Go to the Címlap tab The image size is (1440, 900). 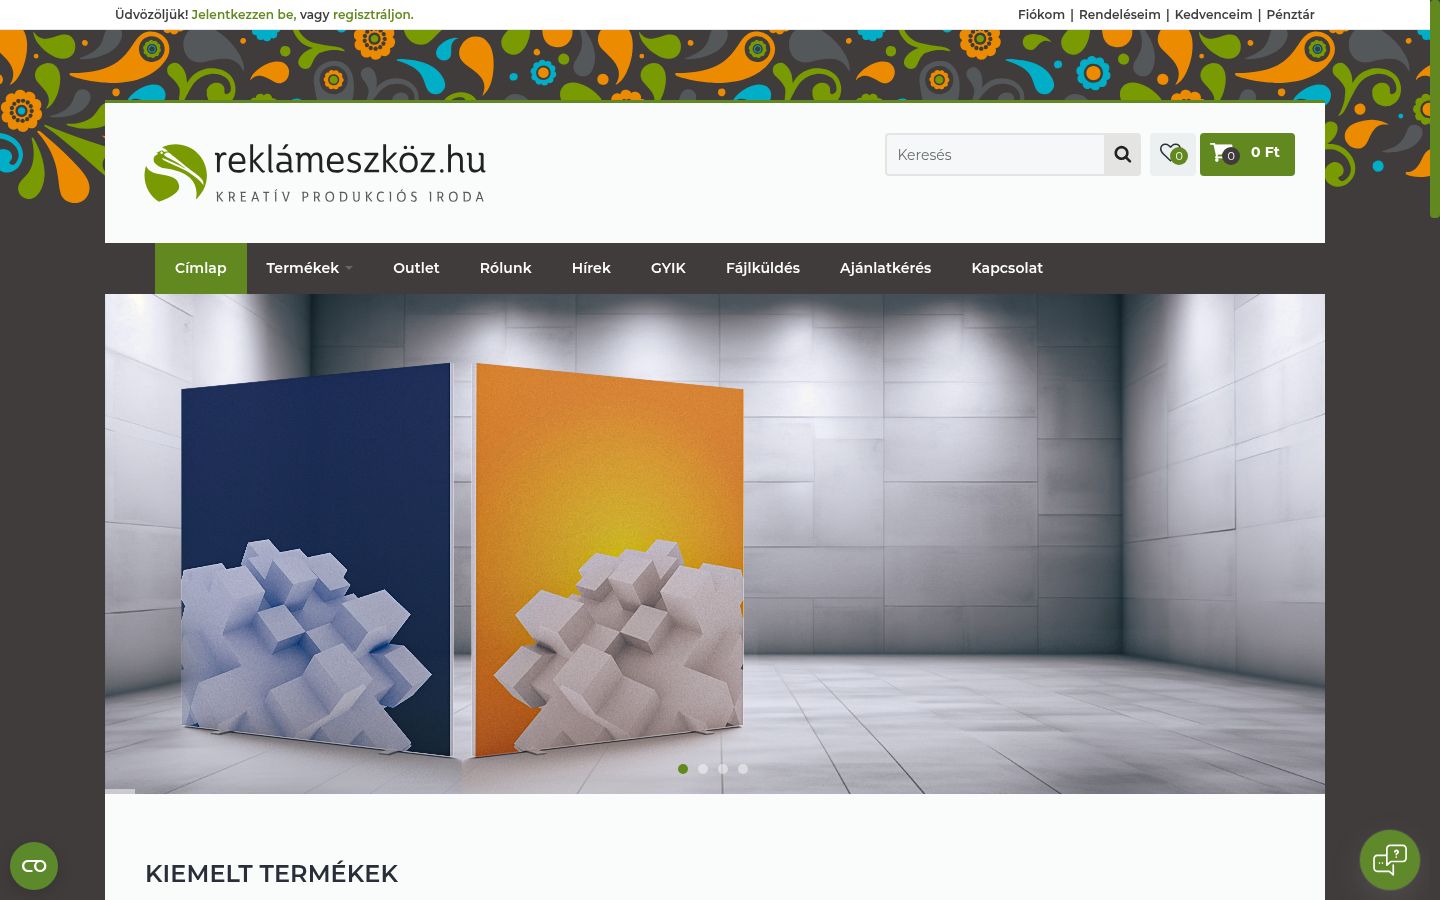tap(201, 268)
